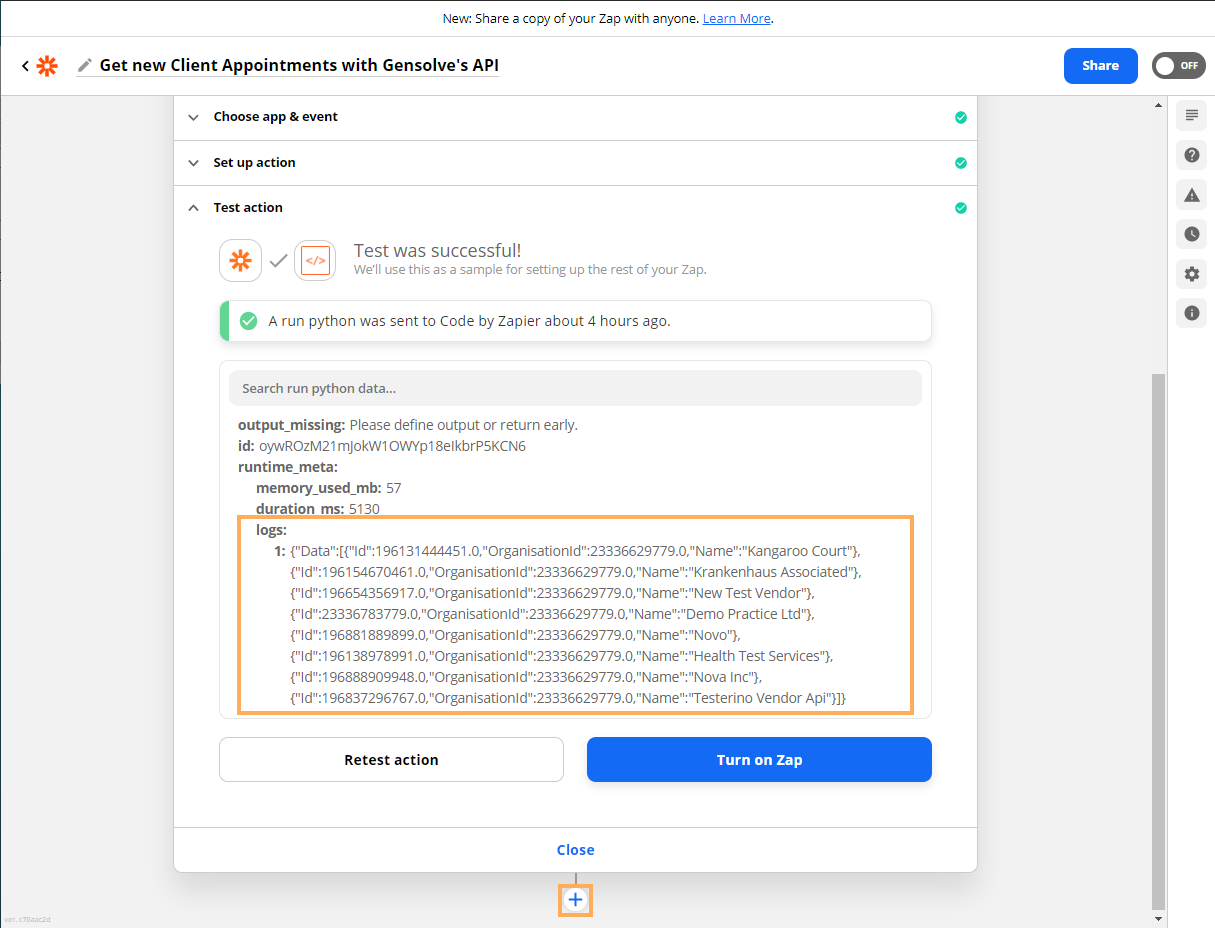Open the clock history icon
1215x928 pixels.
[1191, 234]
